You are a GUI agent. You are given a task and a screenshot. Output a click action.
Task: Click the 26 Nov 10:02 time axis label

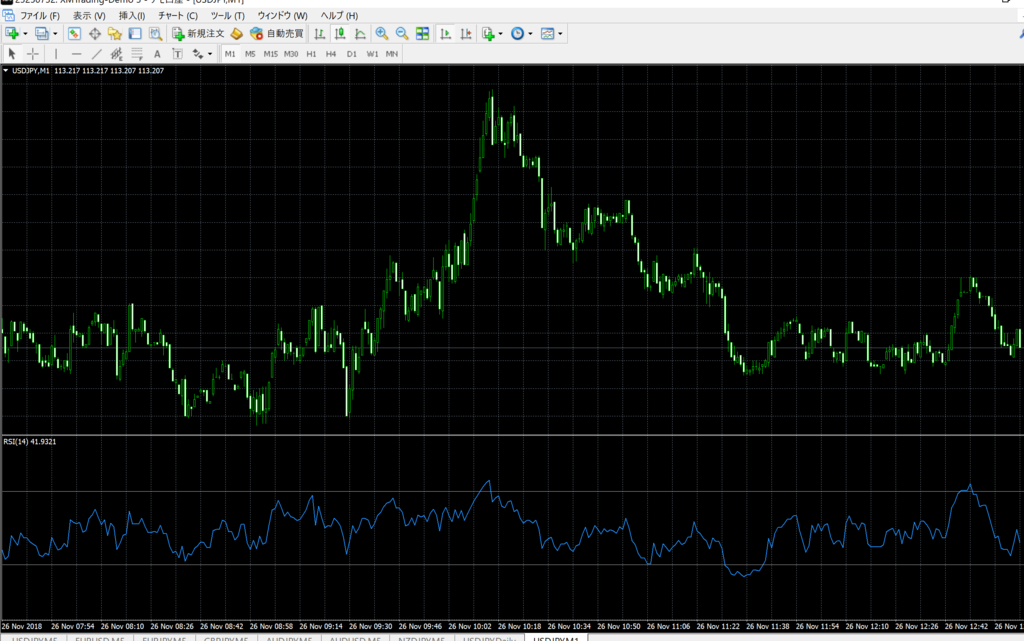click(470, 626)
